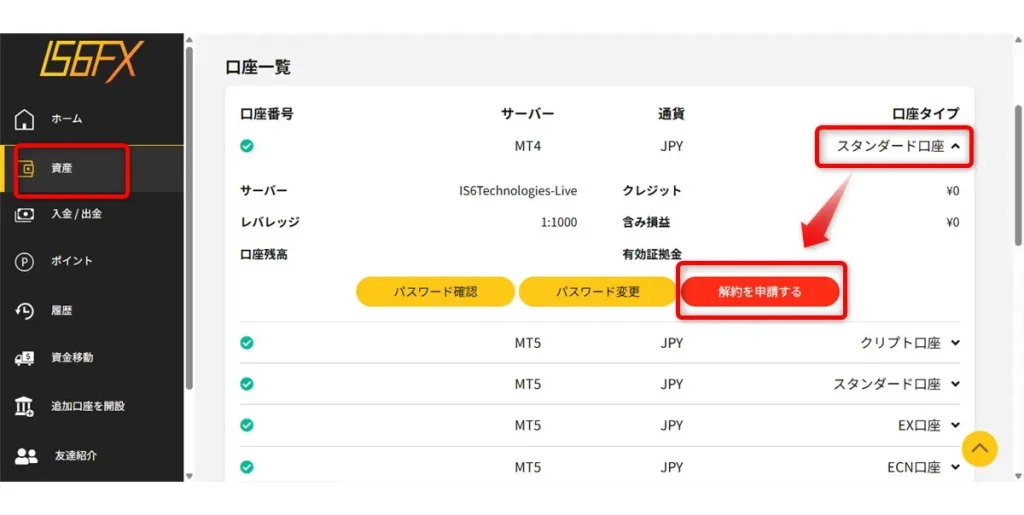Click the people icon beside 友達紹介
1024x515 pixels.
tap(26, 456)
